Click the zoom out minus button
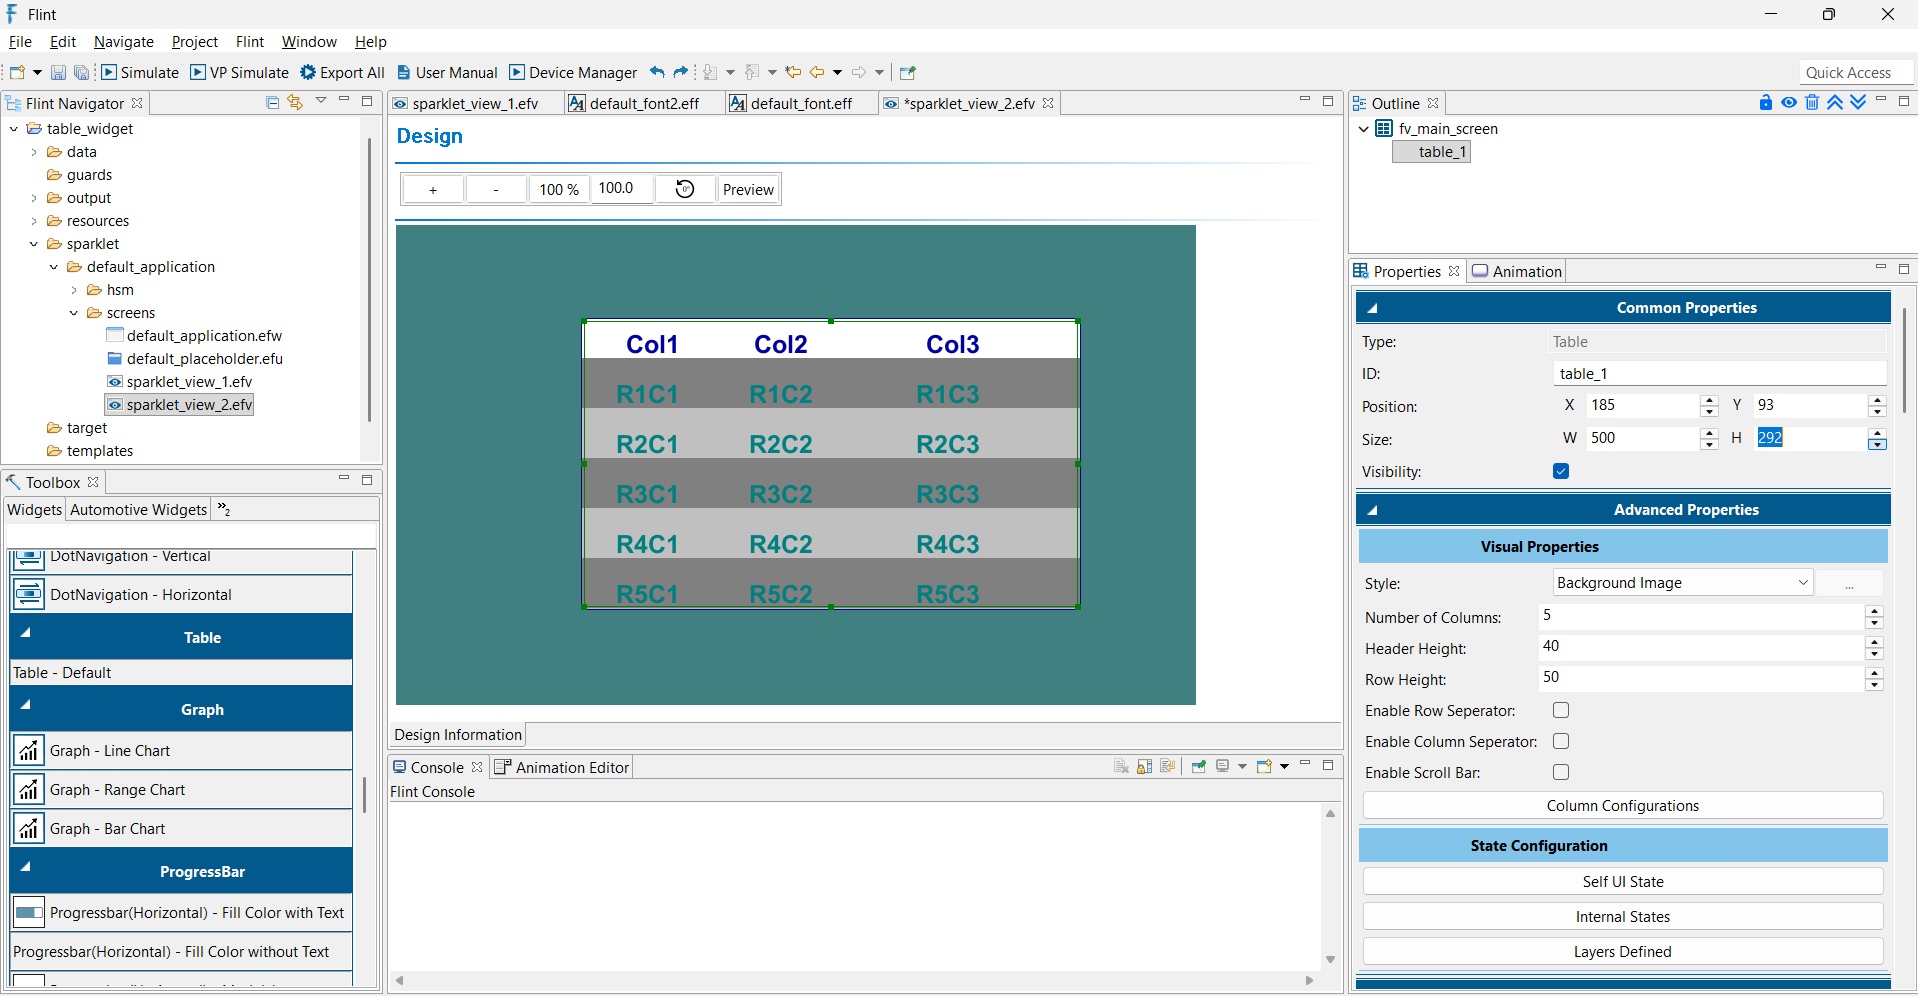The width and height of the screenshot is (1918, 996). (x=496, y=189)
